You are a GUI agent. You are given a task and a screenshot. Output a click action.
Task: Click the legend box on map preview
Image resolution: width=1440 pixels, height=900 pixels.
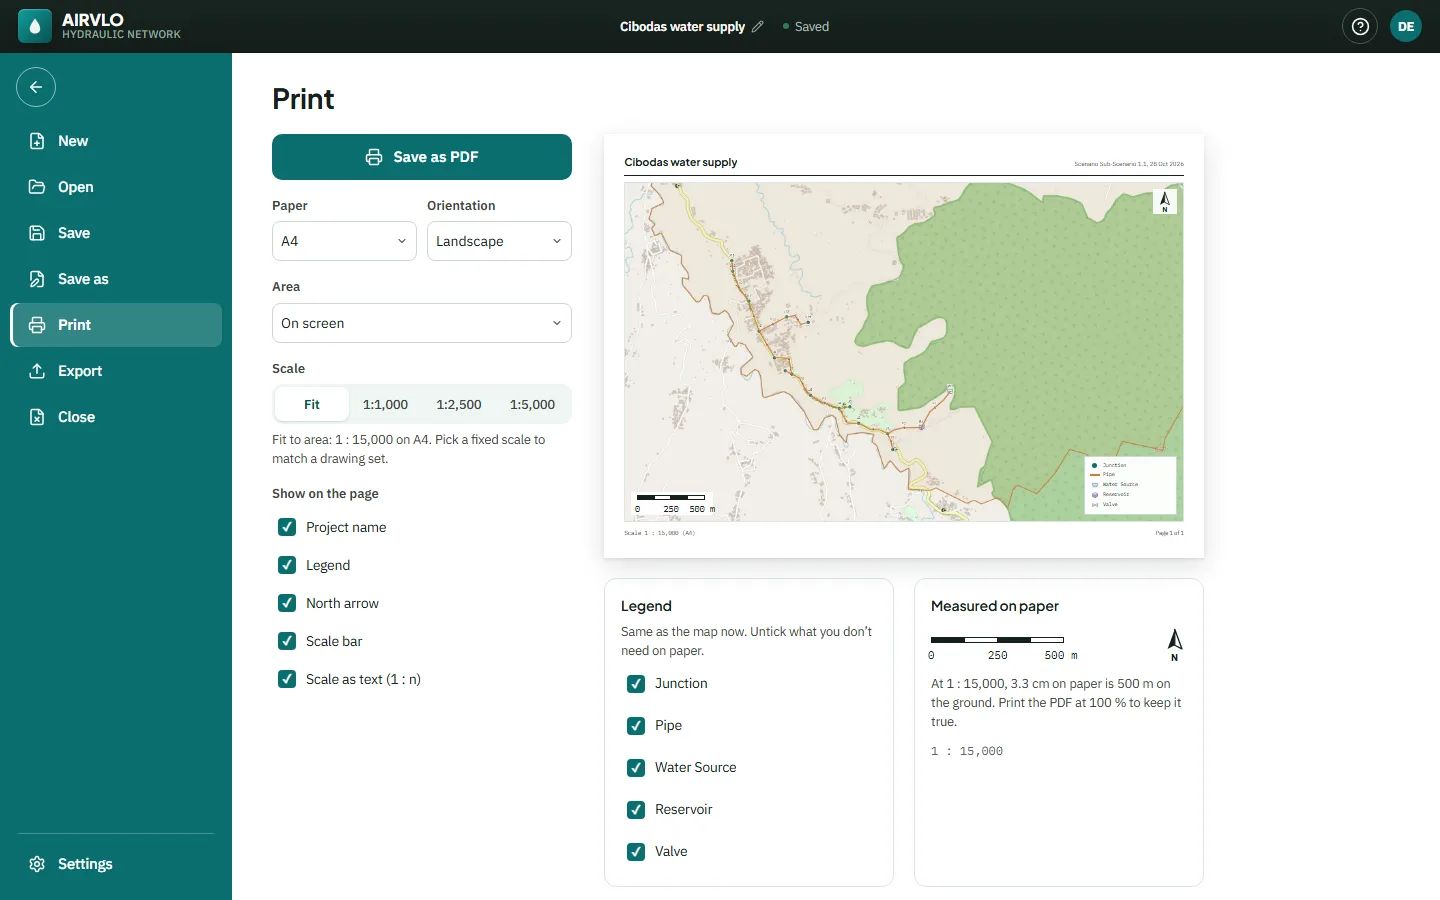click(x=1131, y=485)
